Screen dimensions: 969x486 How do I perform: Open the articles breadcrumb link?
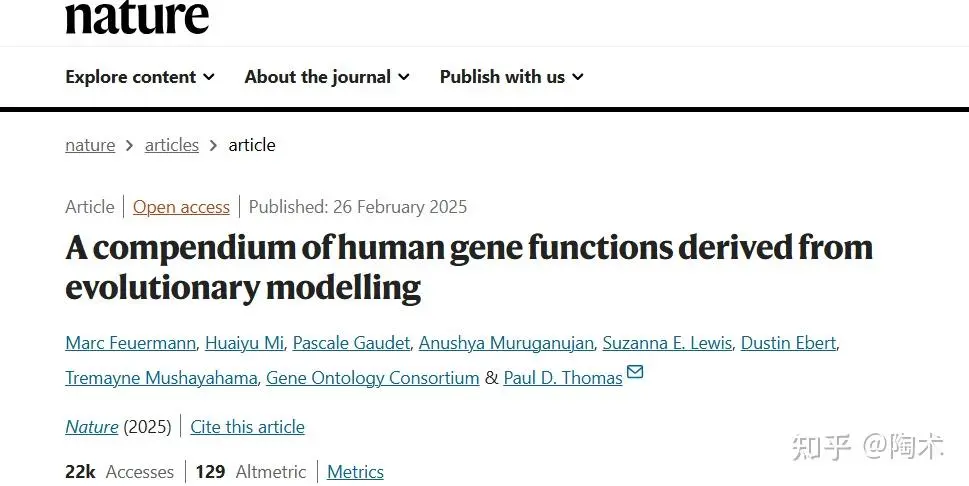tap(172, 145)
